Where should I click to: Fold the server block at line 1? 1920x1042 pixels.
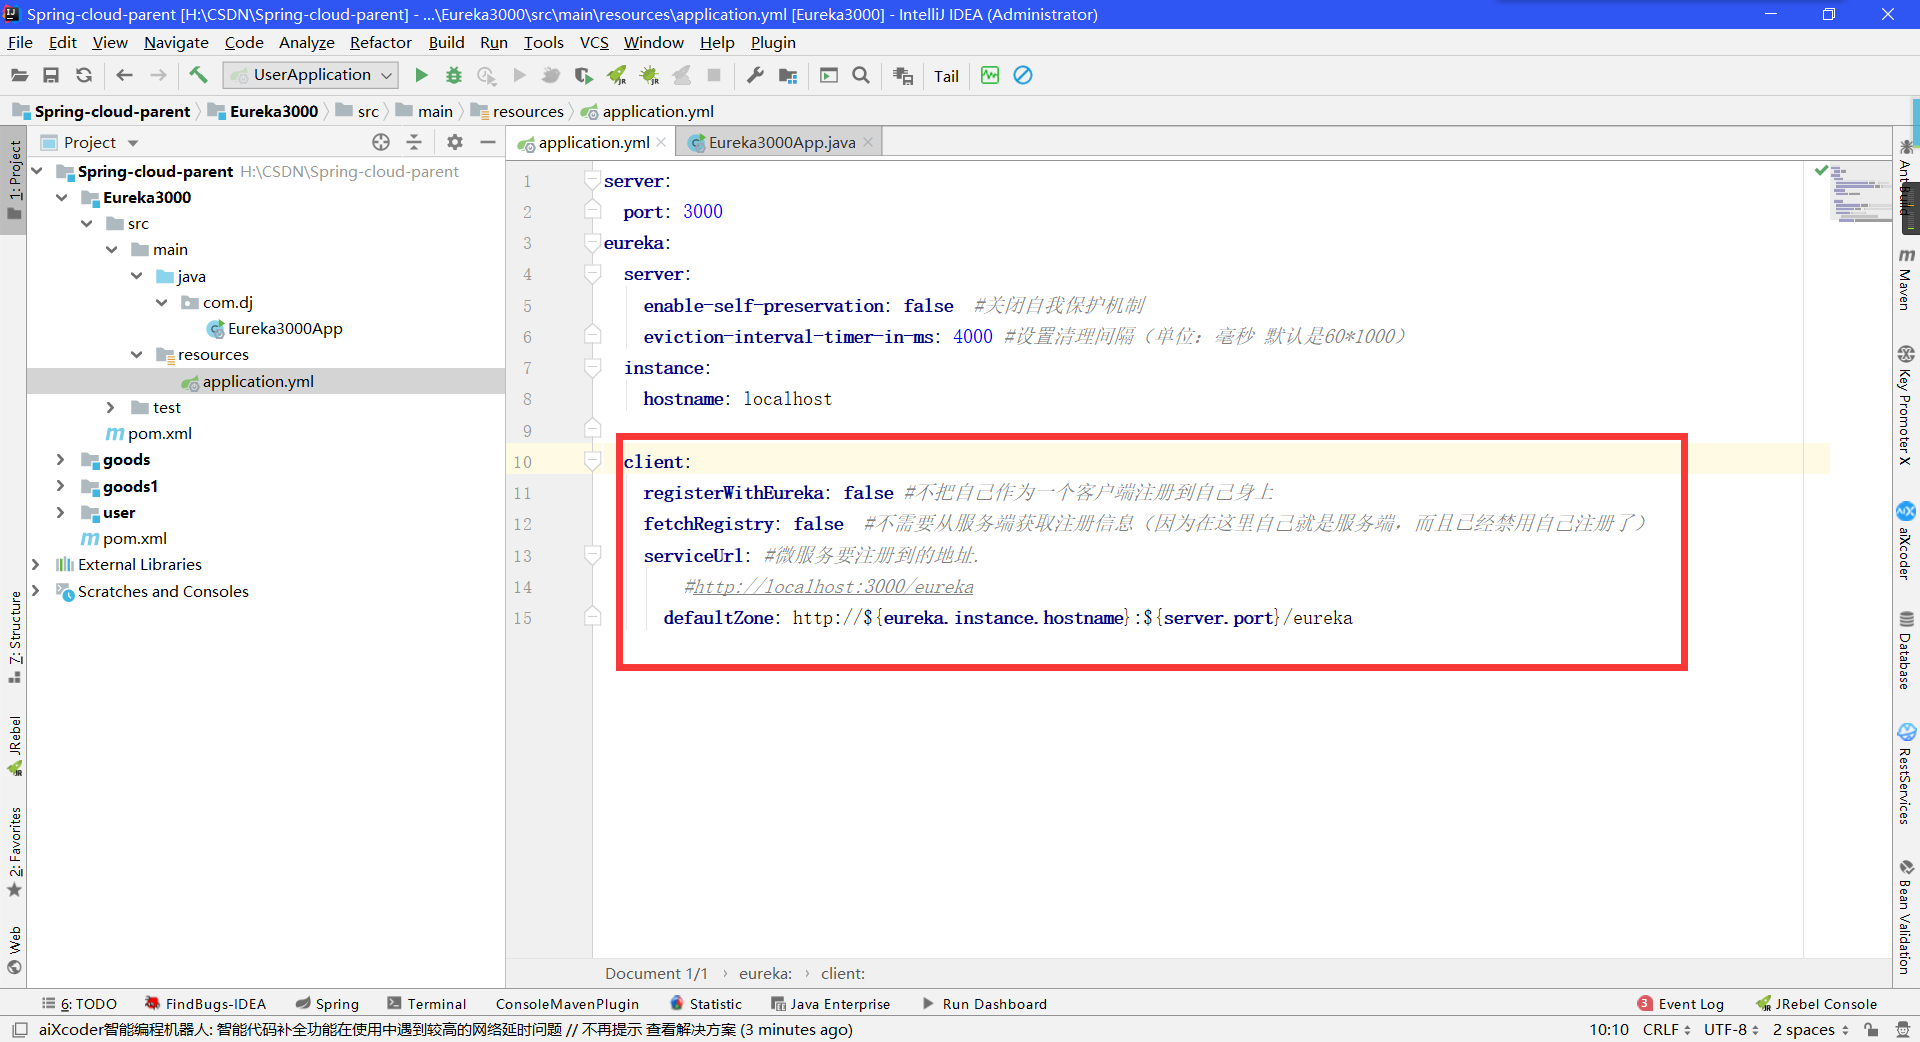coord(592,180)
